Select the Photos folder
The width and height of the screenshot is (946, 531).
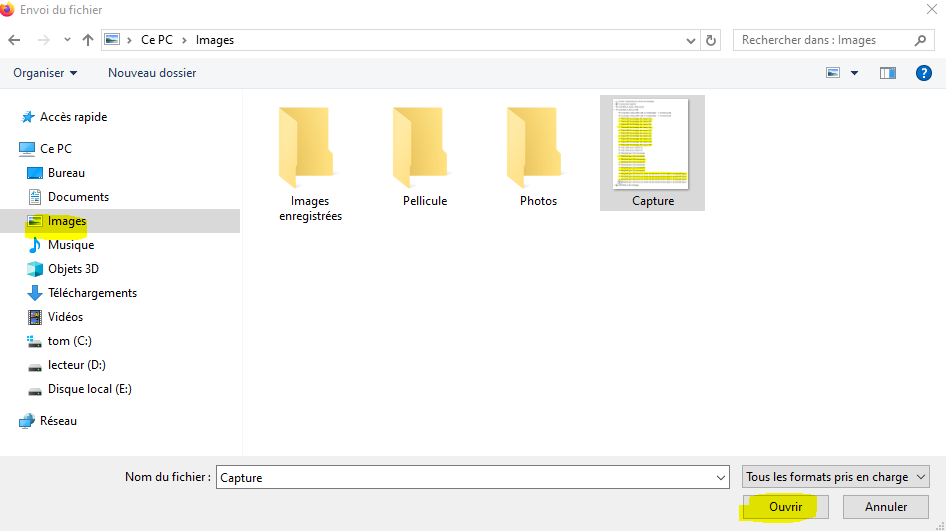click(538, 156)
